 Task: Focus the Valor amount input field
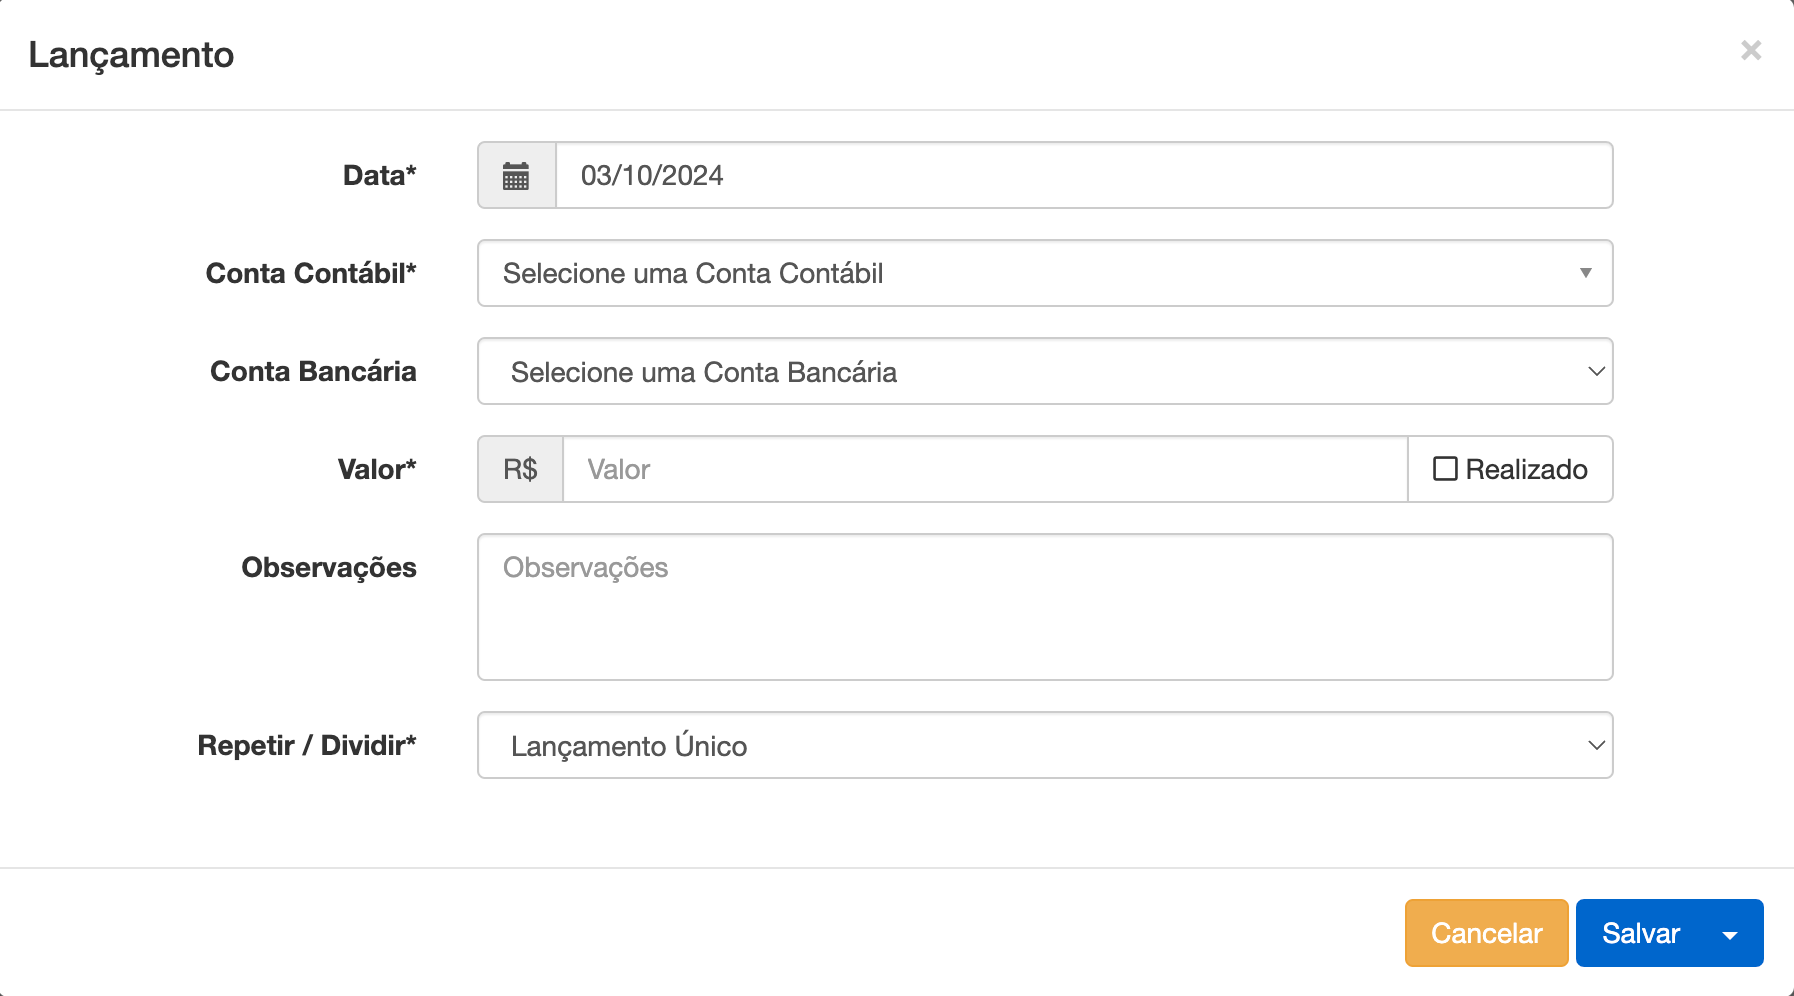984,469
